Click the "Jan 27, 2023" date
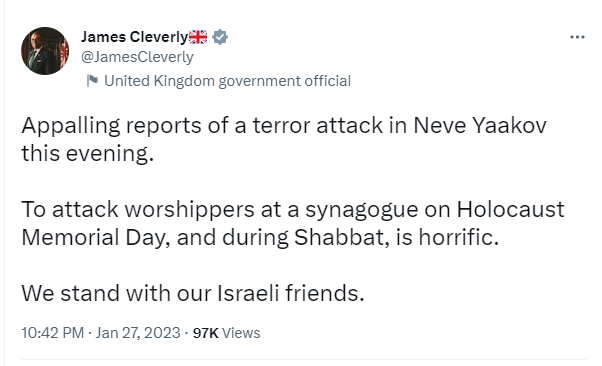Image resolution: width=602 pixels, height=366 pixels. tap(138, 333)
